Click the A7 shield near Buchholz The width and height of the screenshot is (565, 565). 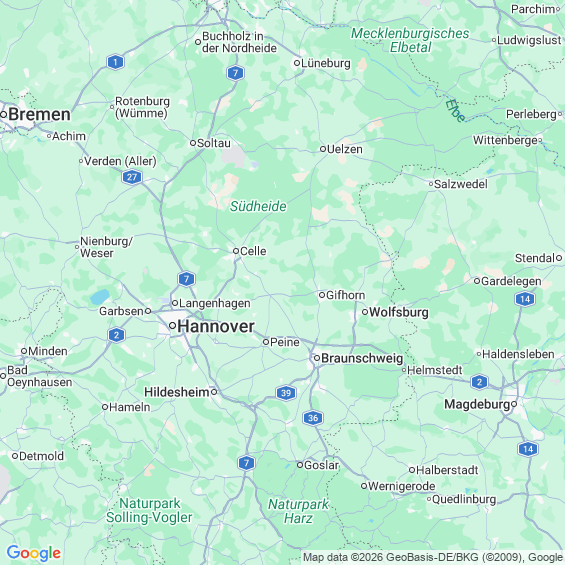click(x=235, y=73)
